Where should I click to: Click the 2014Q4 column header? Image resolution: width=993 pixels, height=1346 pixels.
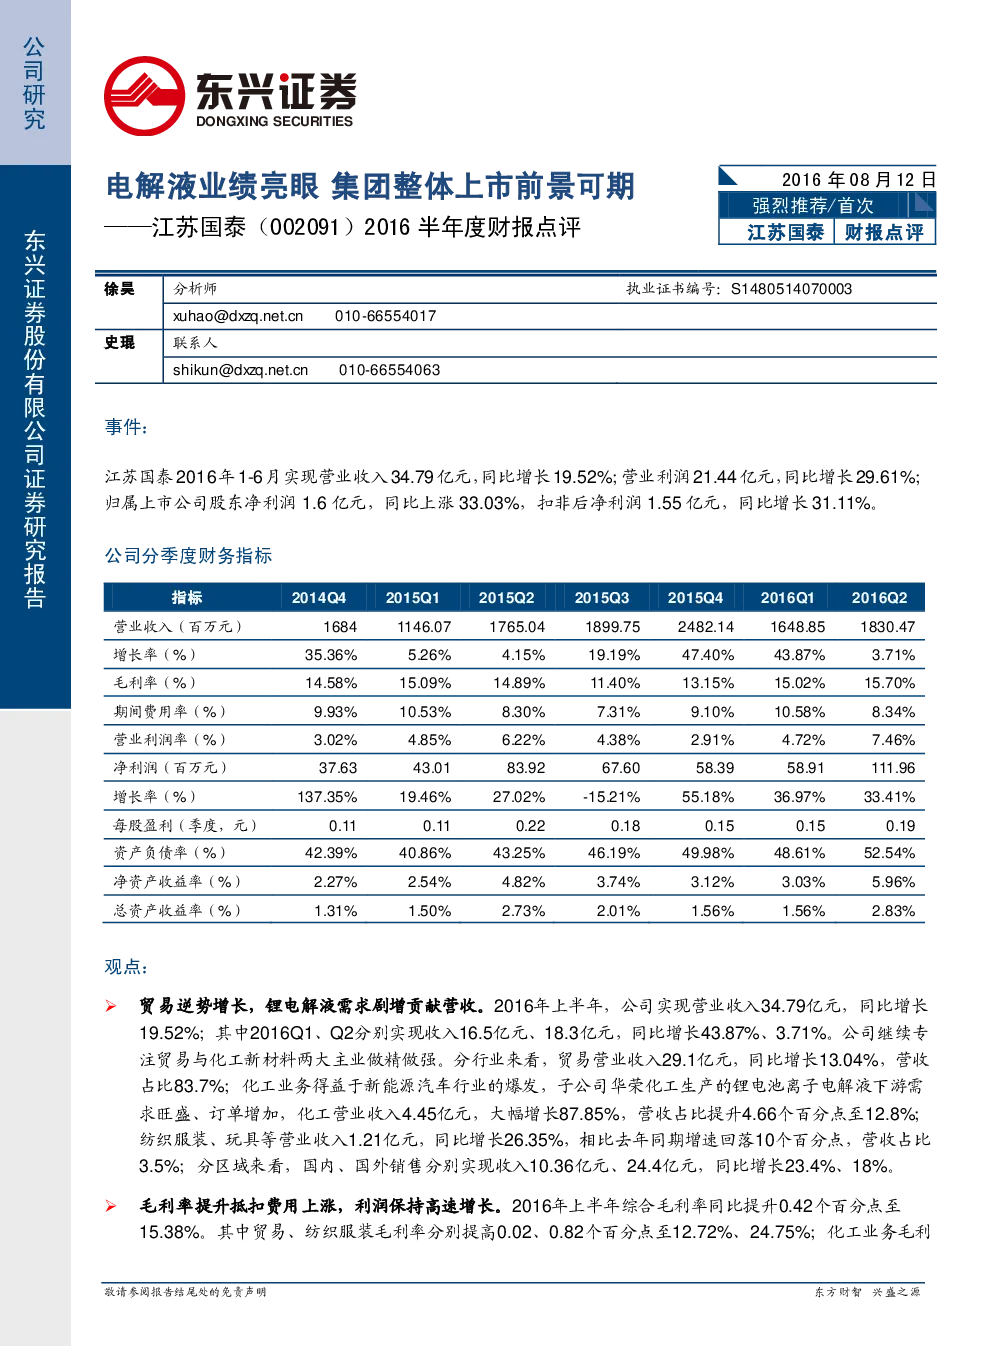pos(318,598)
